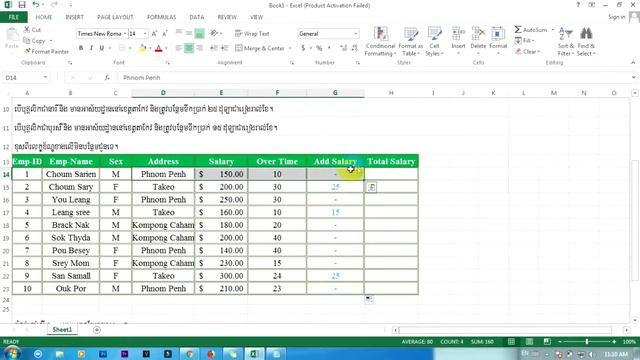Click the Decrease Font Size icon
Screen dimensions: 640x360
pos(165,34)
